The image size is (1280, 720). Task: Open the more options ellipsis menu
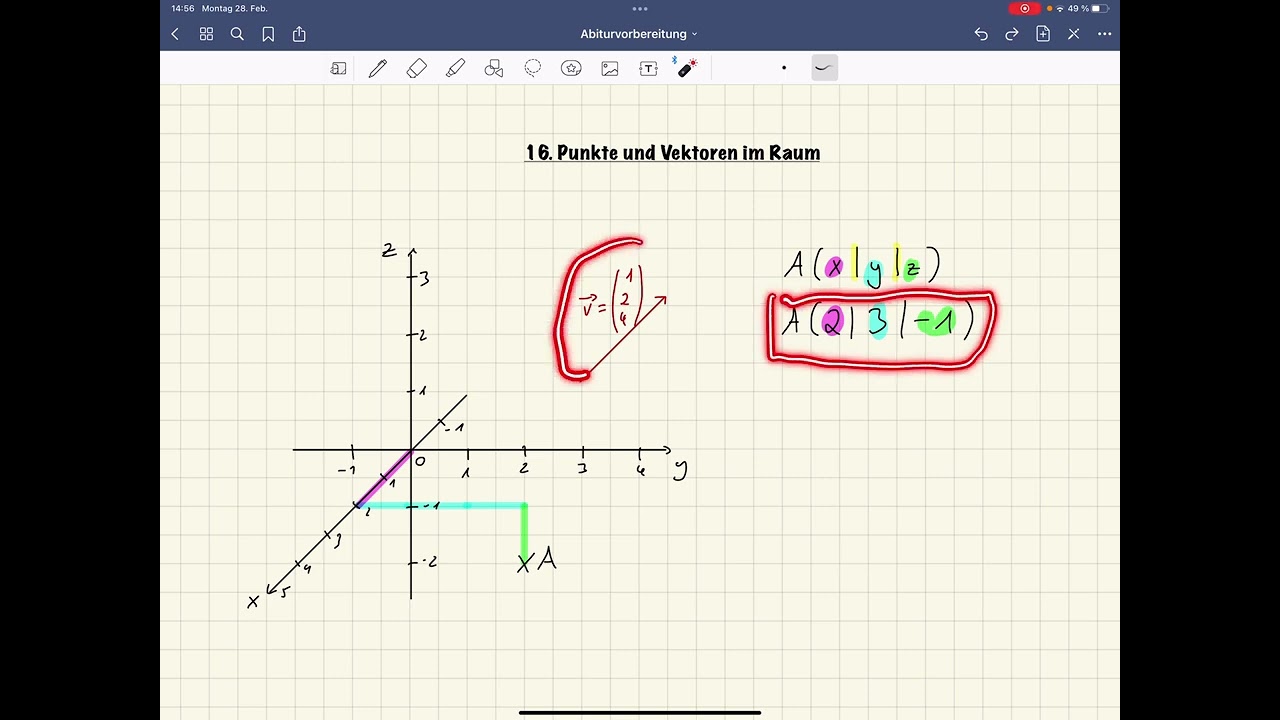(x=1105, y=34)
